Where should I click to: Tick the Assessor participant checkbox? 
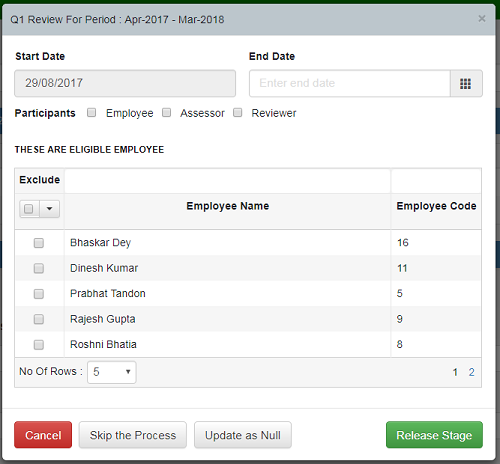click(166, 113)
